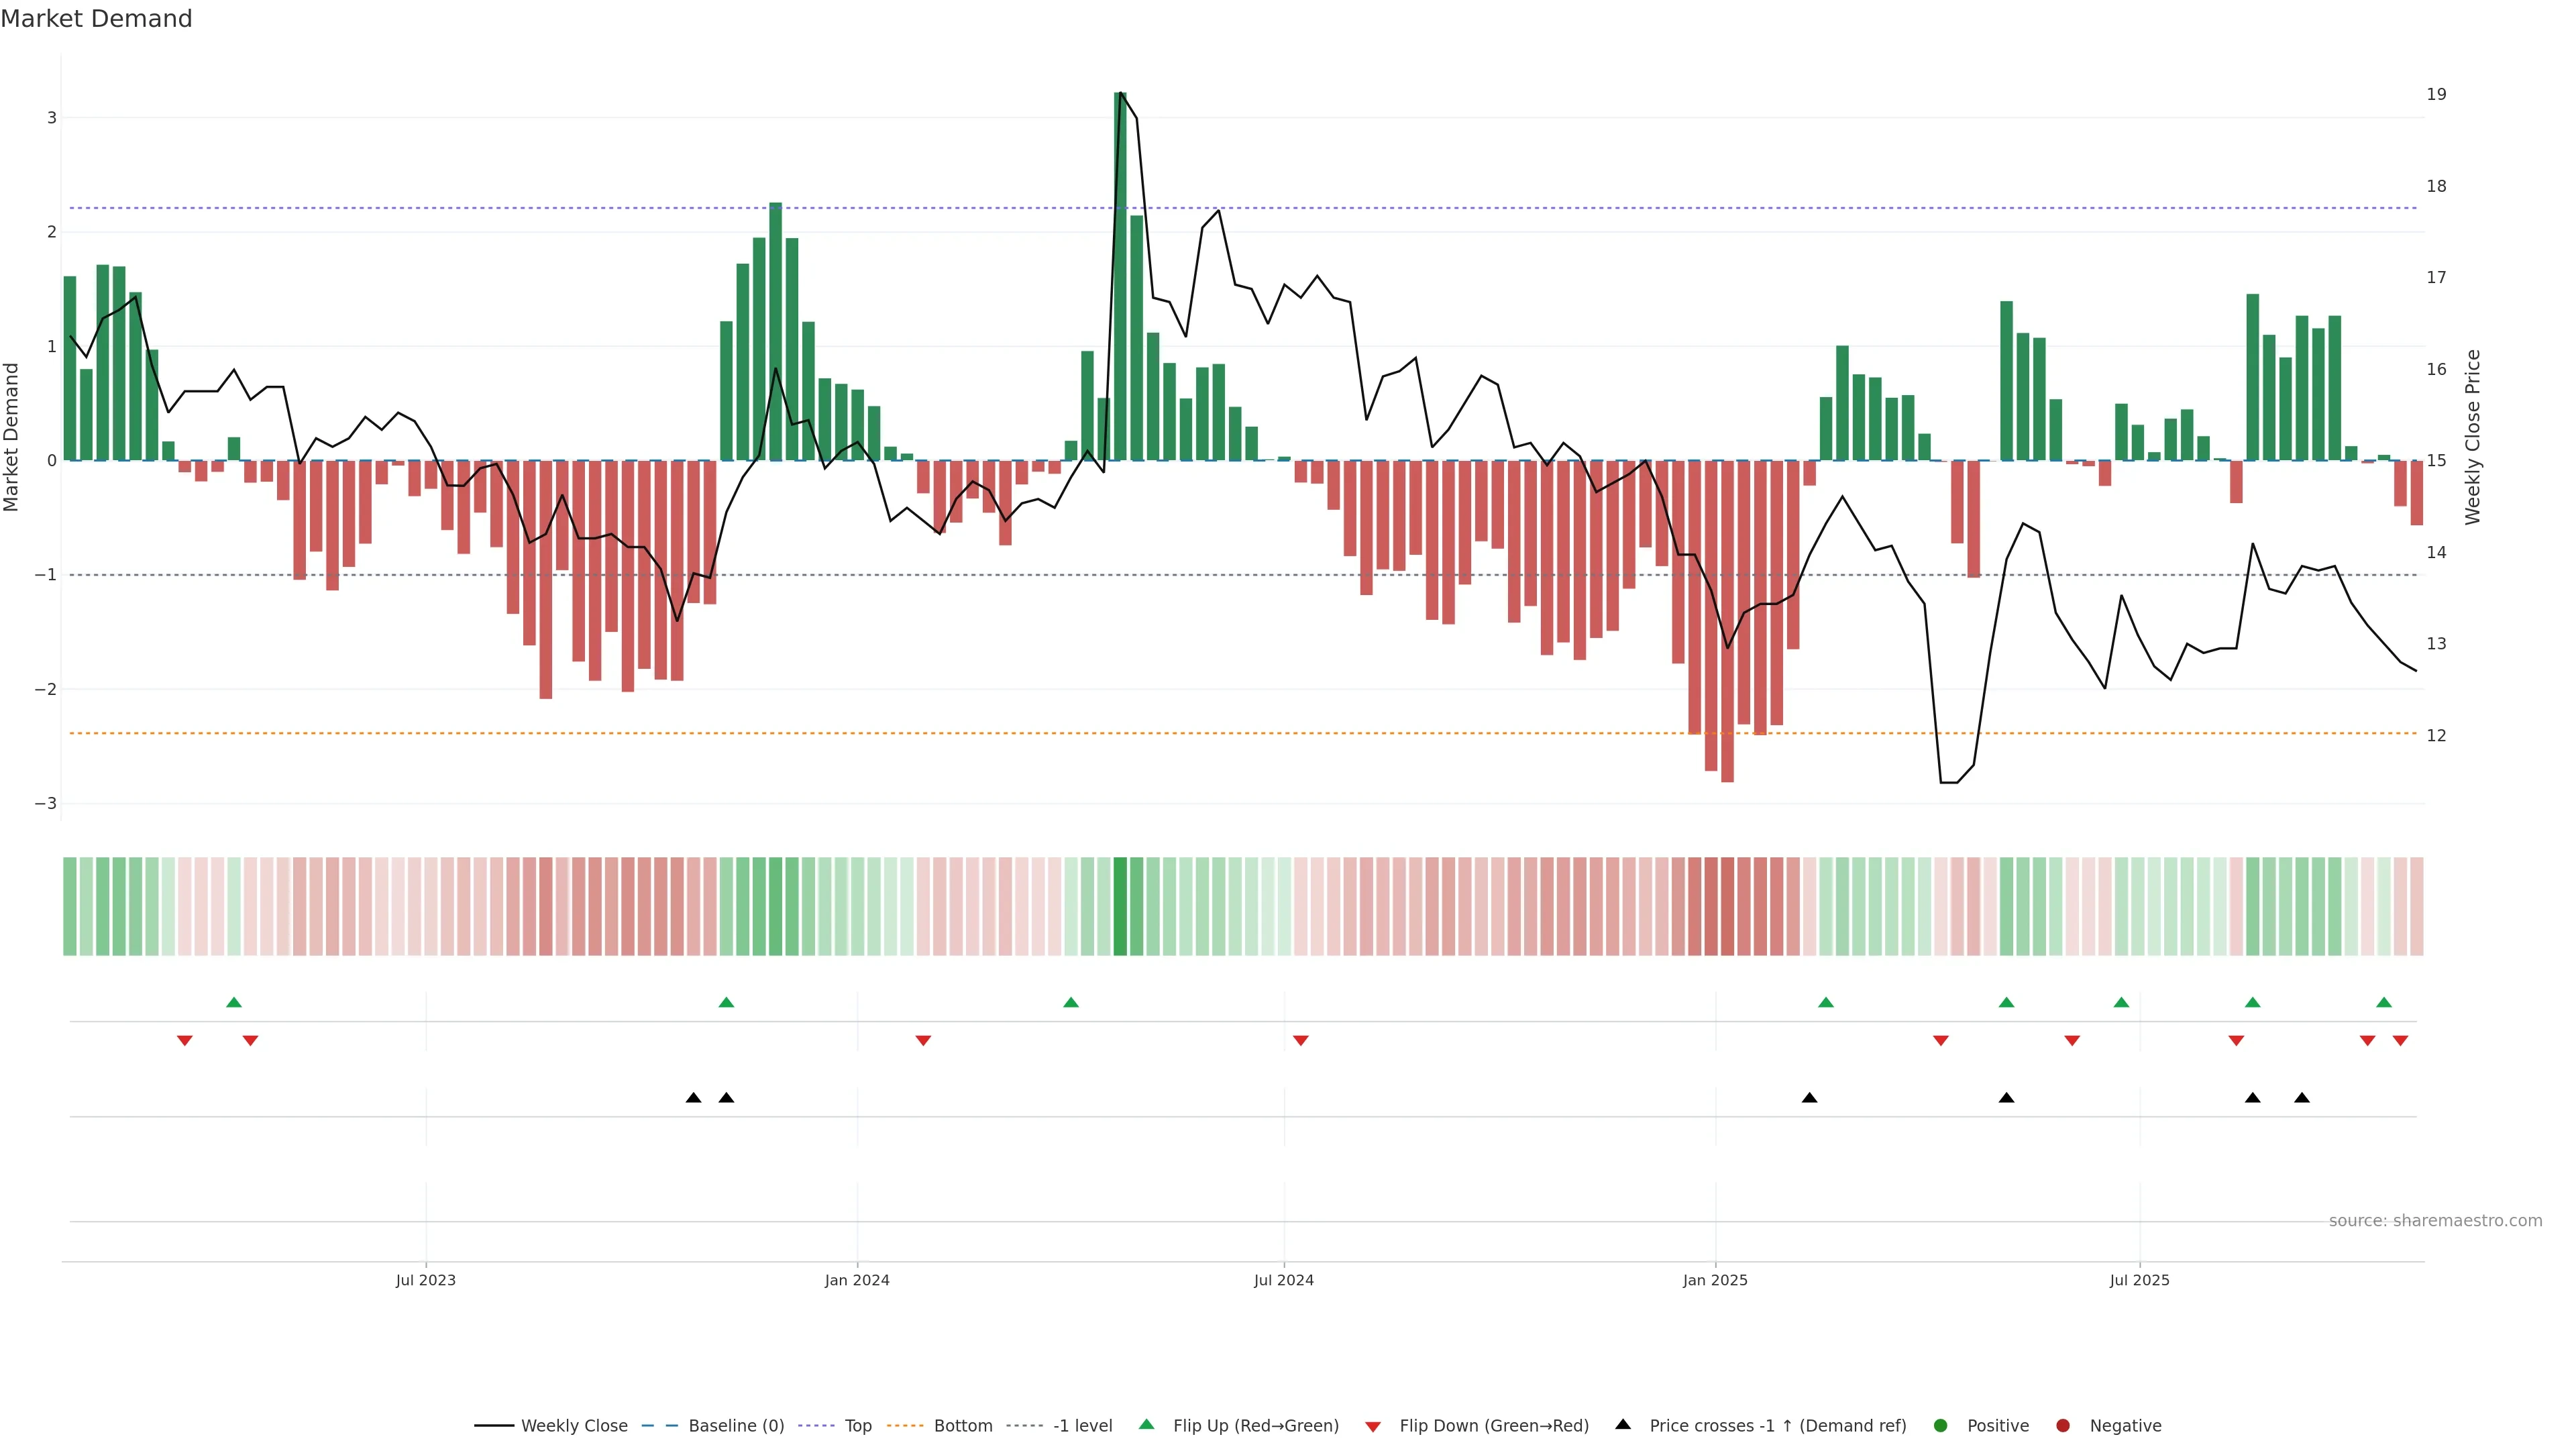Click the red Negative legend dot
Viewport: 2576px width, 1449px height.
(2063, 1425)
